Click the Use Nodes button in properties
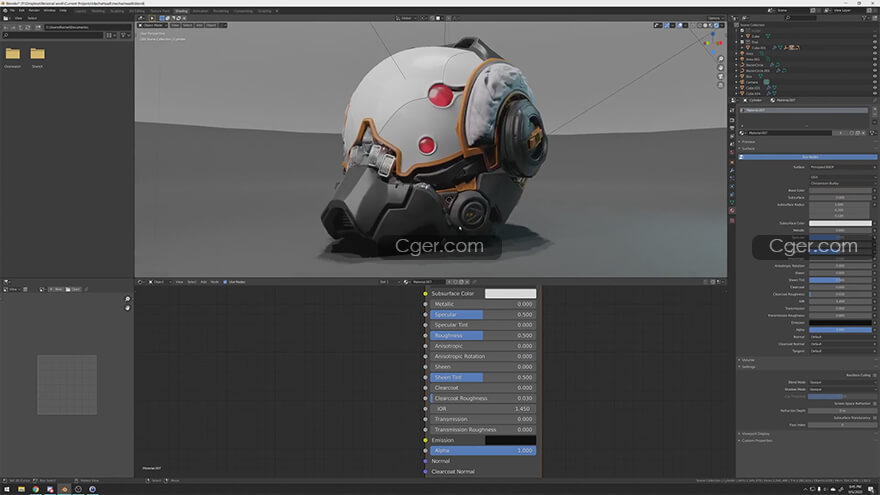This screenshot has width=880, height=495. [809, 157]
